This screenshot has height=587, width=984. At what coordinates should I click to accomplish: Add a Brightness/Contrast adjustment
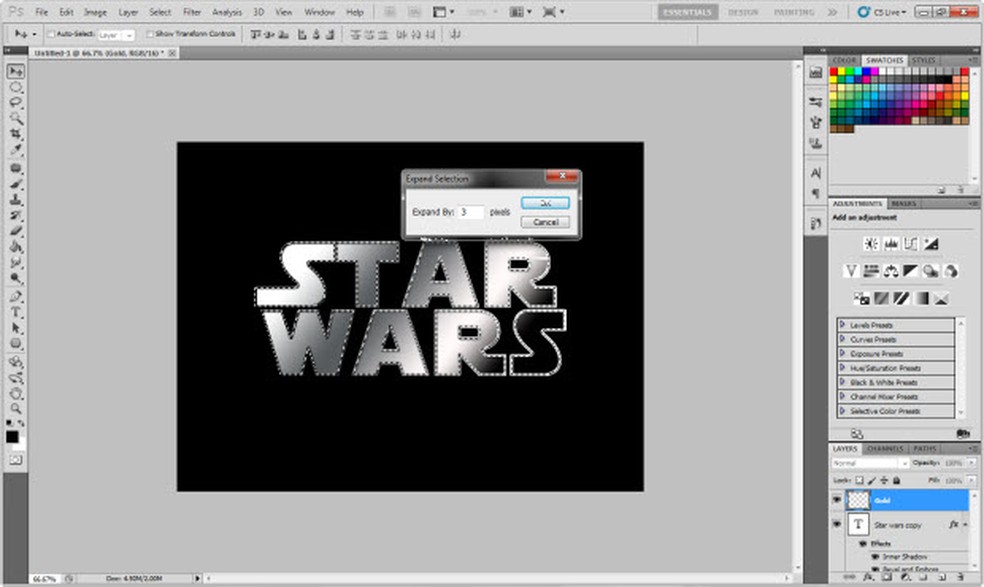pos(870,243)
